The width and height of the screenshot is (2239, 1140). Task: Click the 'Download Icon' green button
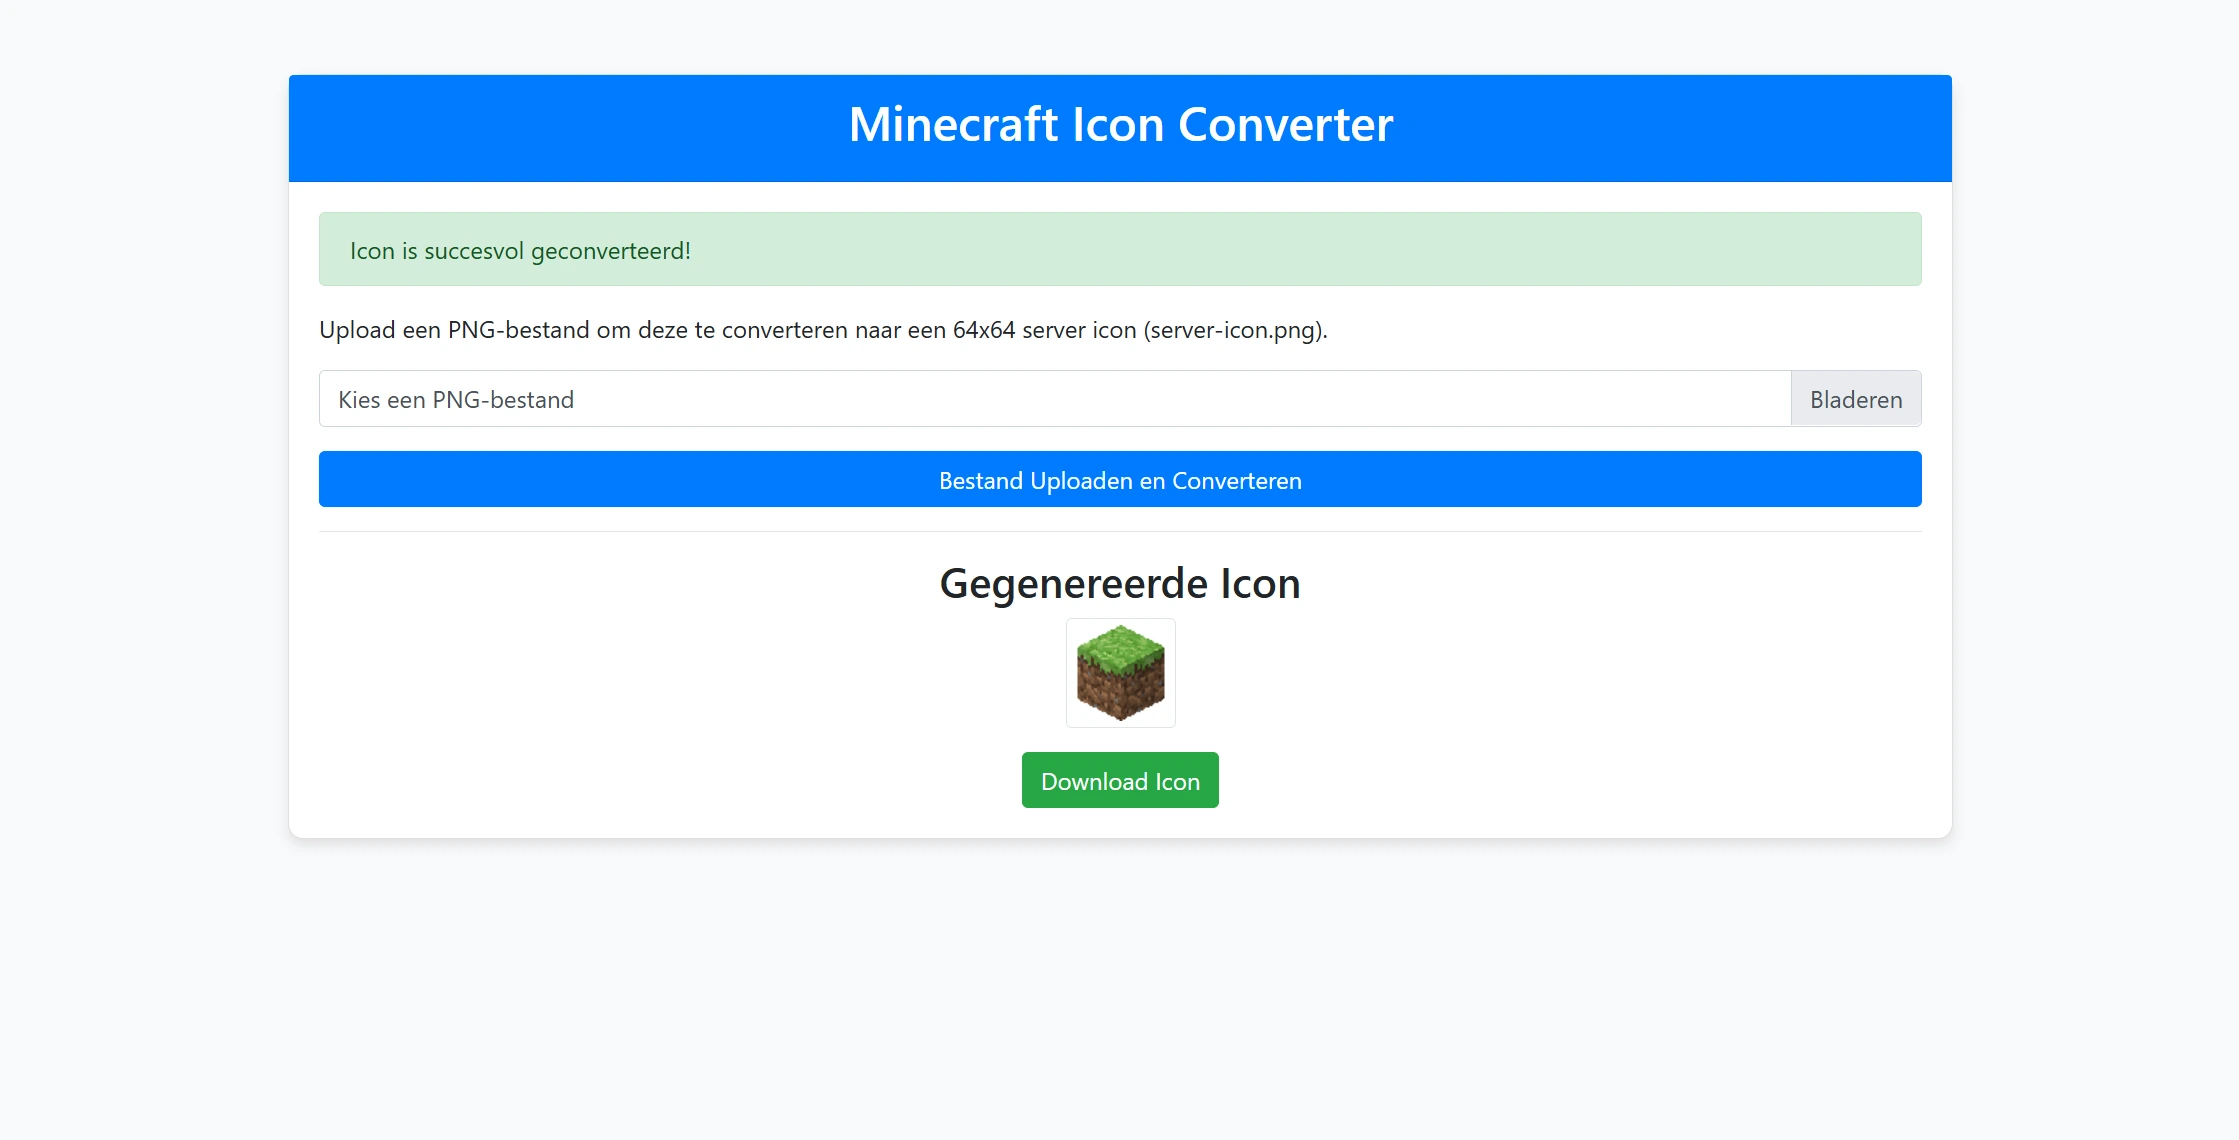(x=1120, y=781)
